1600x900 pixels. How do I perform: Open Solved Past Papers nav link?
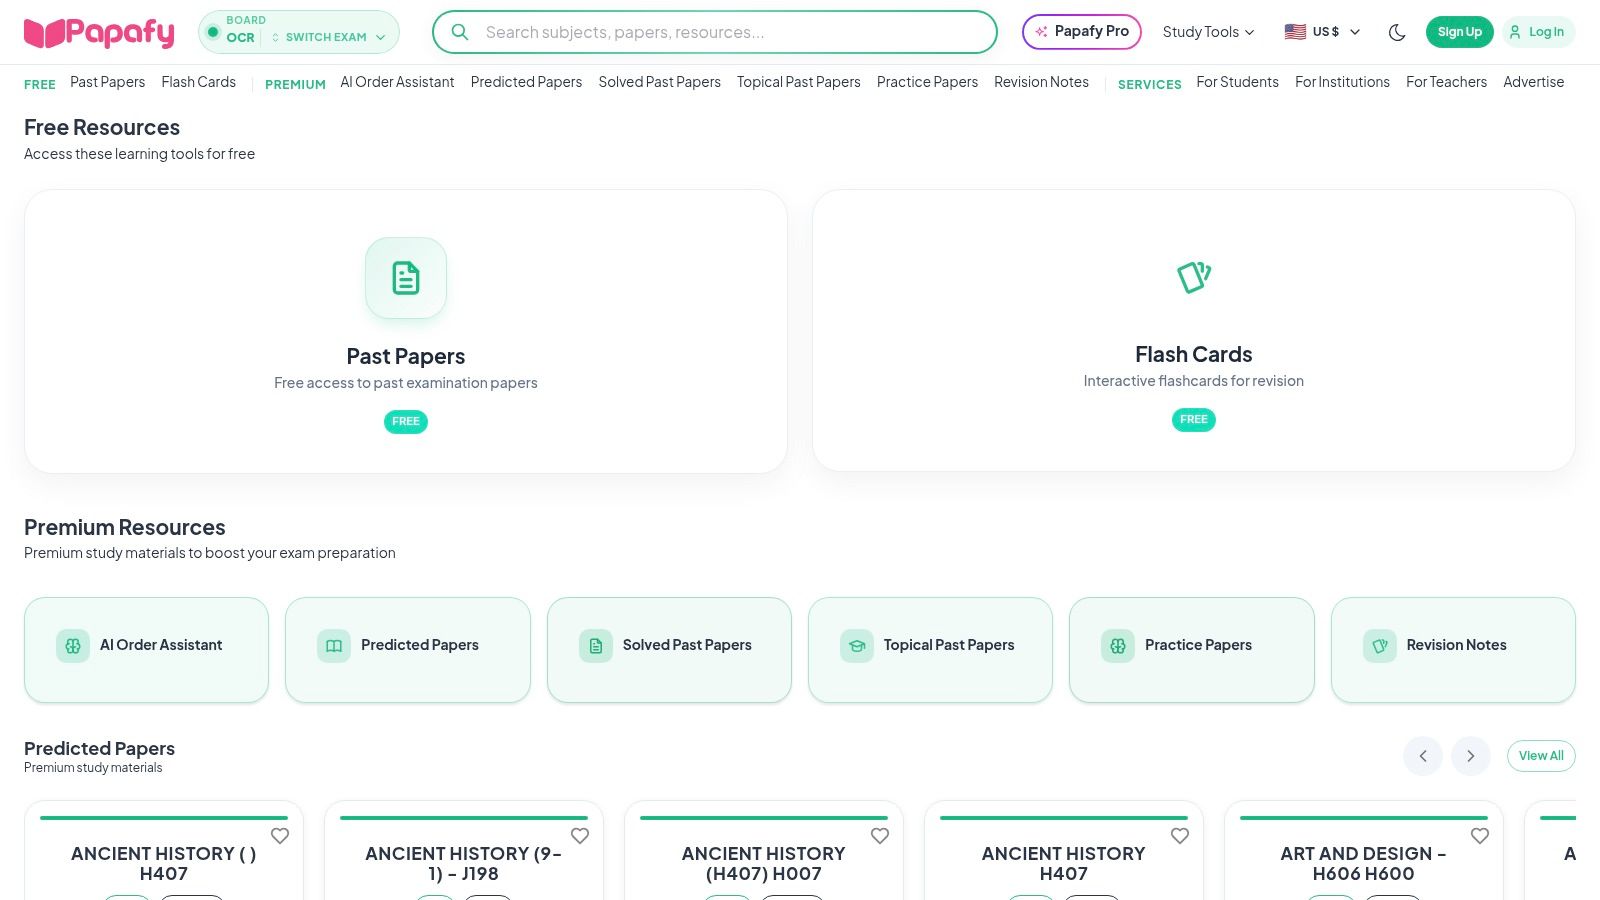(x=660, y=82)
